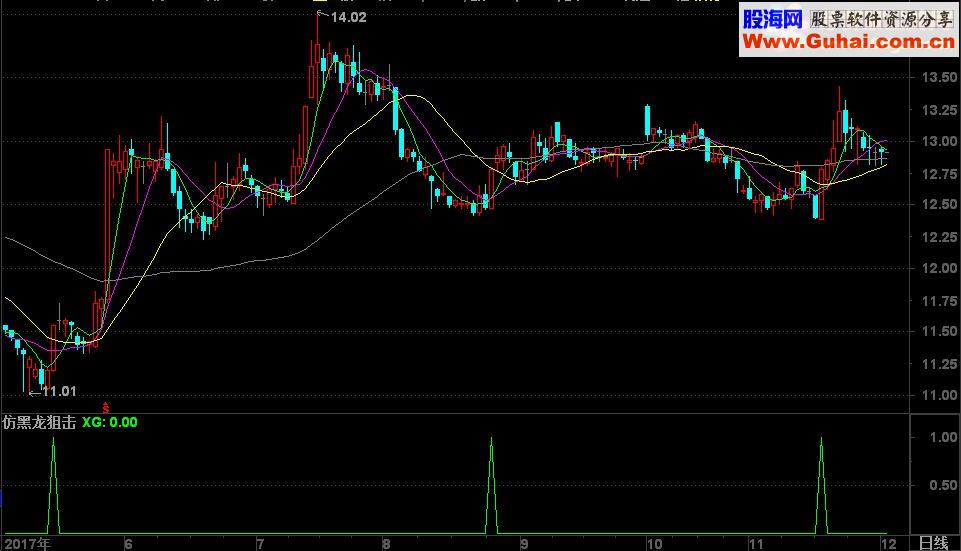Select month 6 on the time axis
Screen dimensions: 961x551
(128, 544)
